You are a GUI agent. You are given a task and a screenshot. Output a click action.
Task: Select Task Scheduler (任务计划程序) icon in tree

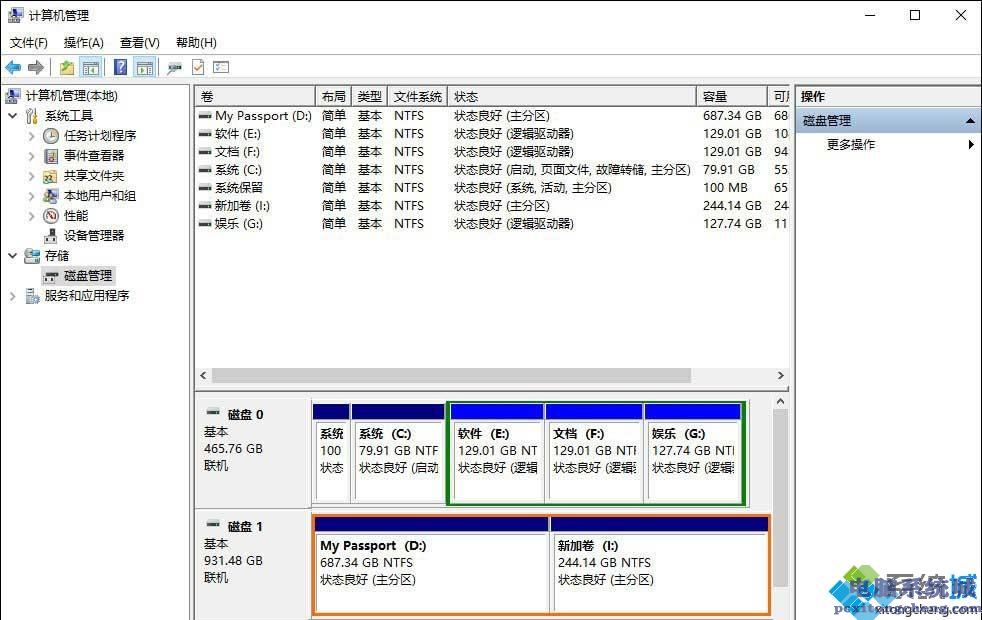[51, 136]
